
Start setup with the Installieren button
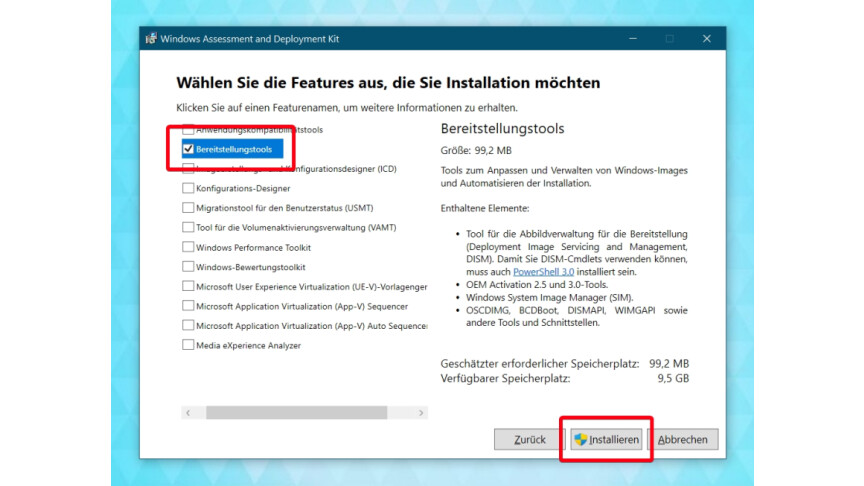606,439
